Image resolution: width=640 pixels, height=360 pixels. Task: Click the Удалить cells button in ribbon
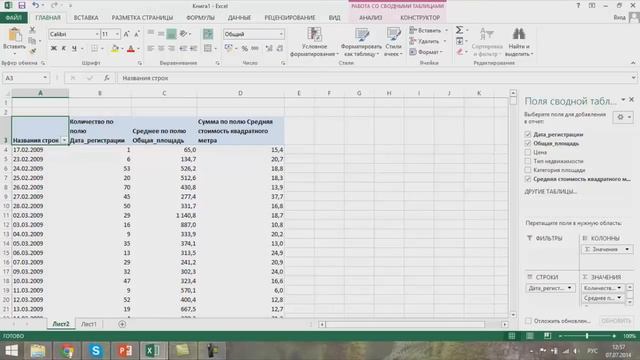(428, 41)
